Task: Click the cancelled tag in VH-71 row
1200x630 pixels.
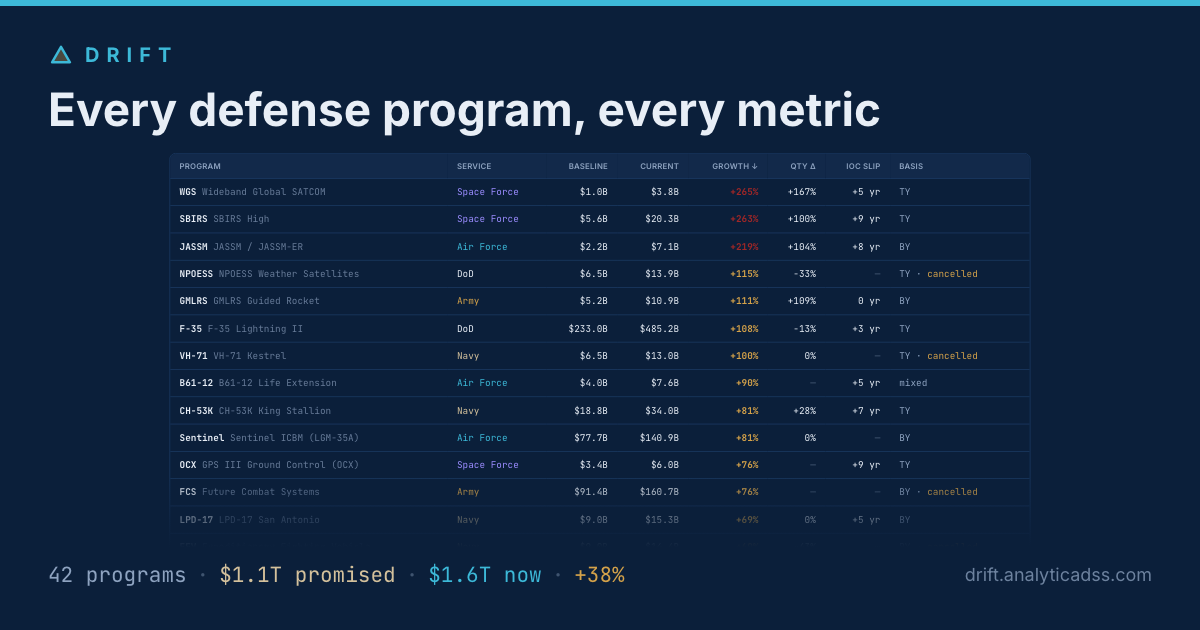Action: pyautogui.click(x=952, y=356)
